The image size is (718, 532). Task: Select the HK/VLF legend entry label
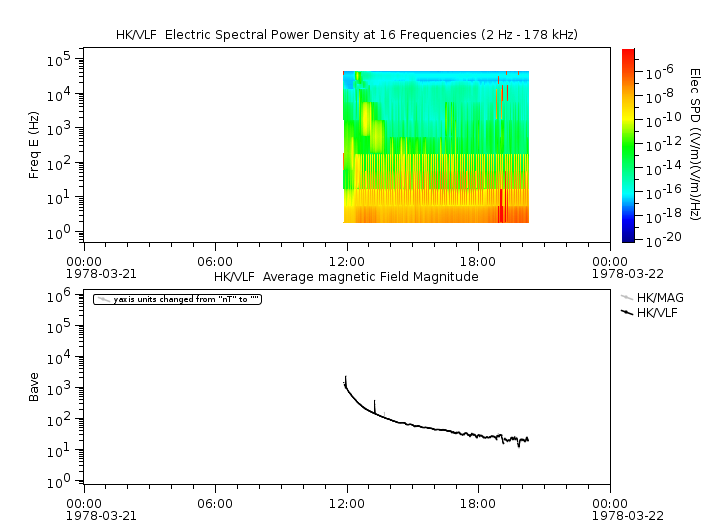660,312
